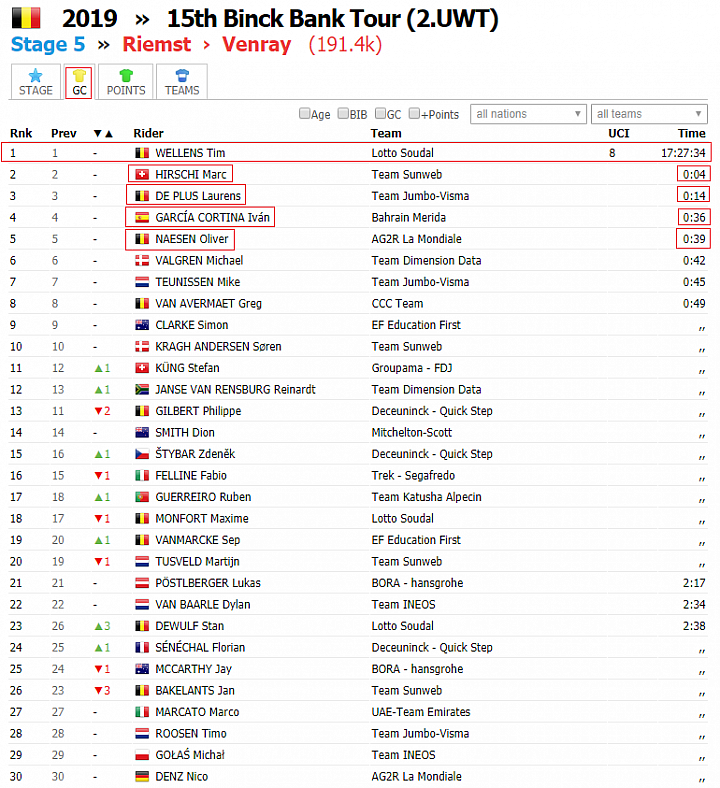The width and height of the screenshot is (720, 788).
Task: Open rider HIRSCHI Marc
Action: coord(191,174)
